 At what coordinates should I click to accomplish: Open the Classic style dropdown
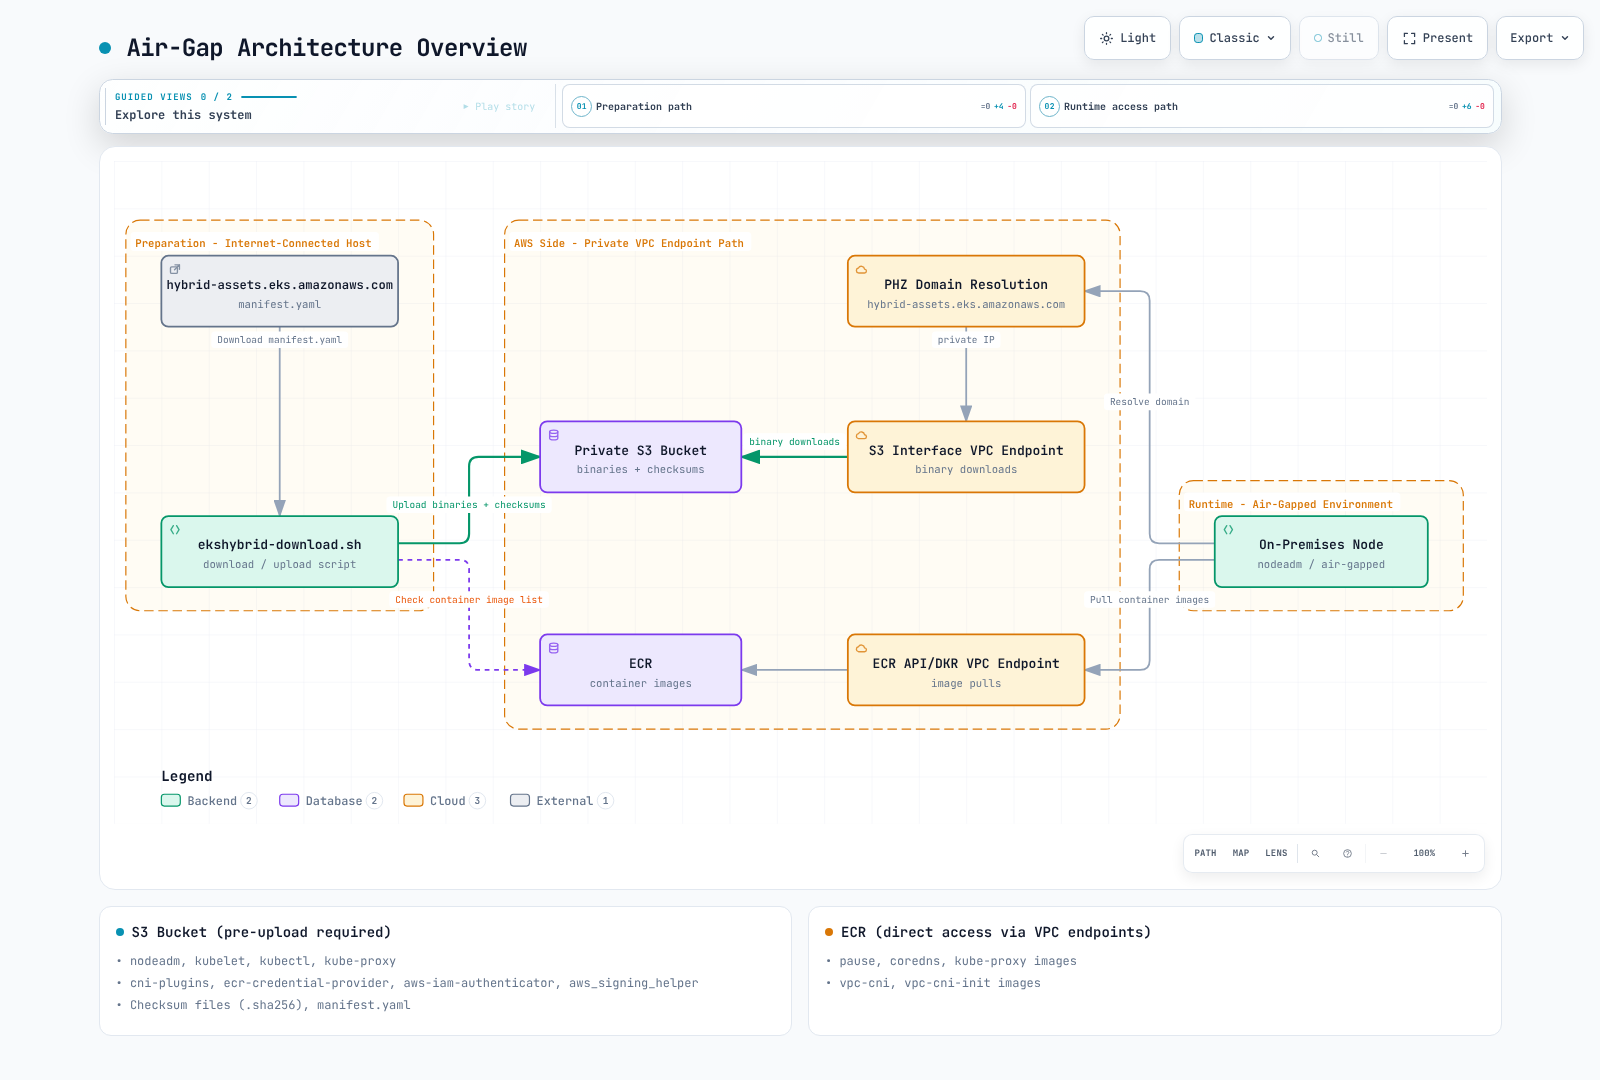pyautogui.click(x=1235, y=38)
